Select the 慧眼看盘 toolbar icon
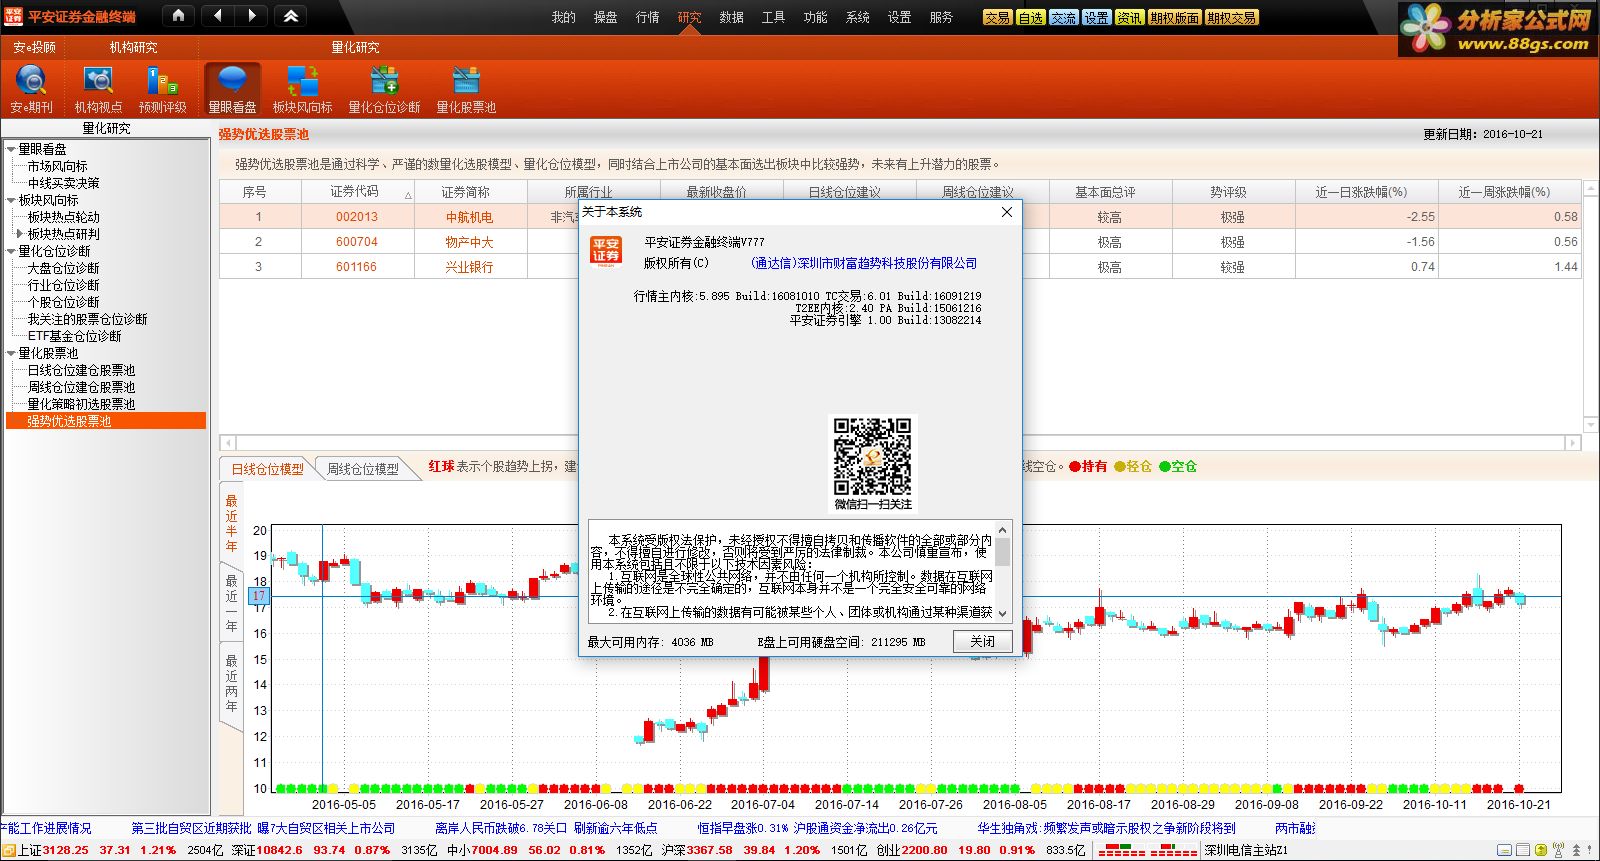 [x=232, y=89]
